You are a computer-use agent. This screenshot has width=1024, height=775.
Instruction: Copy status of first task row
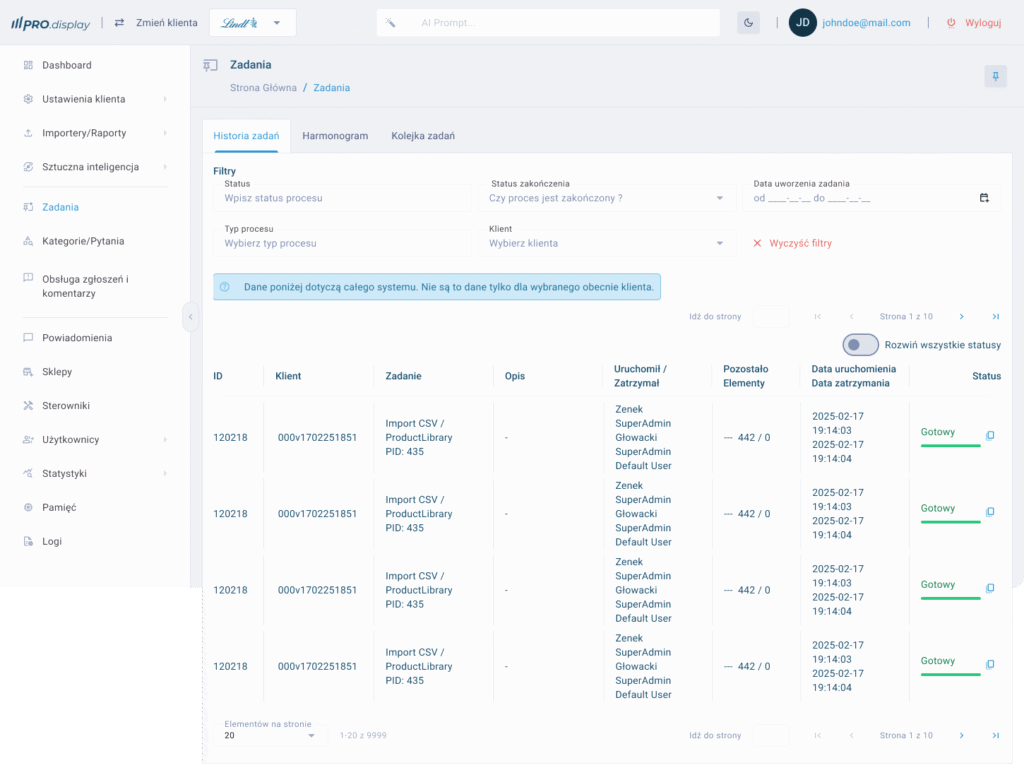tap(990, 436)
